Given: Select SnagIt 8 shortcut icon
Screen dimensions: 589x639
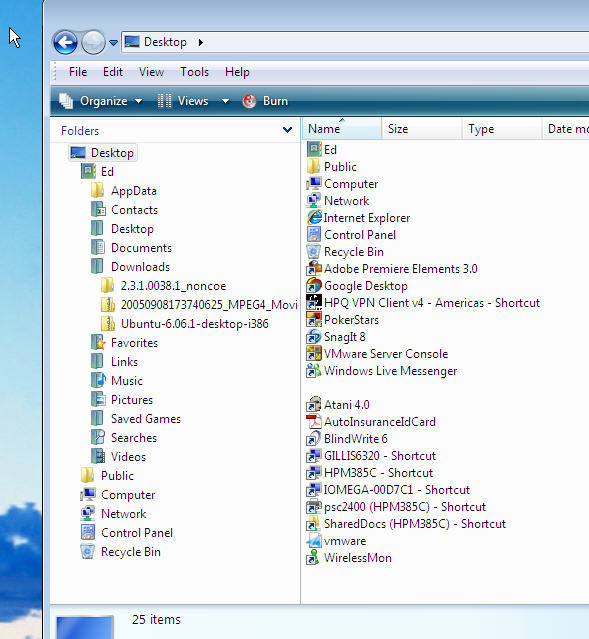Looking at the screenshot, I should click(x=314, y=337).
